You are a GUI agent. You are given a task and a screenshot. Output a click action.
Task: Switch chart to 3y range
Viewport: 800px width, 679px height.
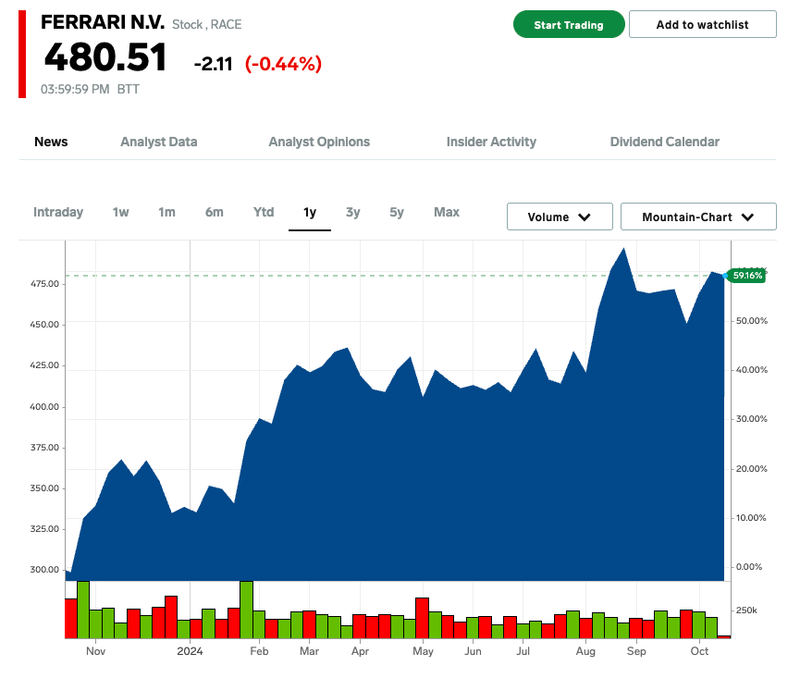pyautogui.click(x=353, y=212)
